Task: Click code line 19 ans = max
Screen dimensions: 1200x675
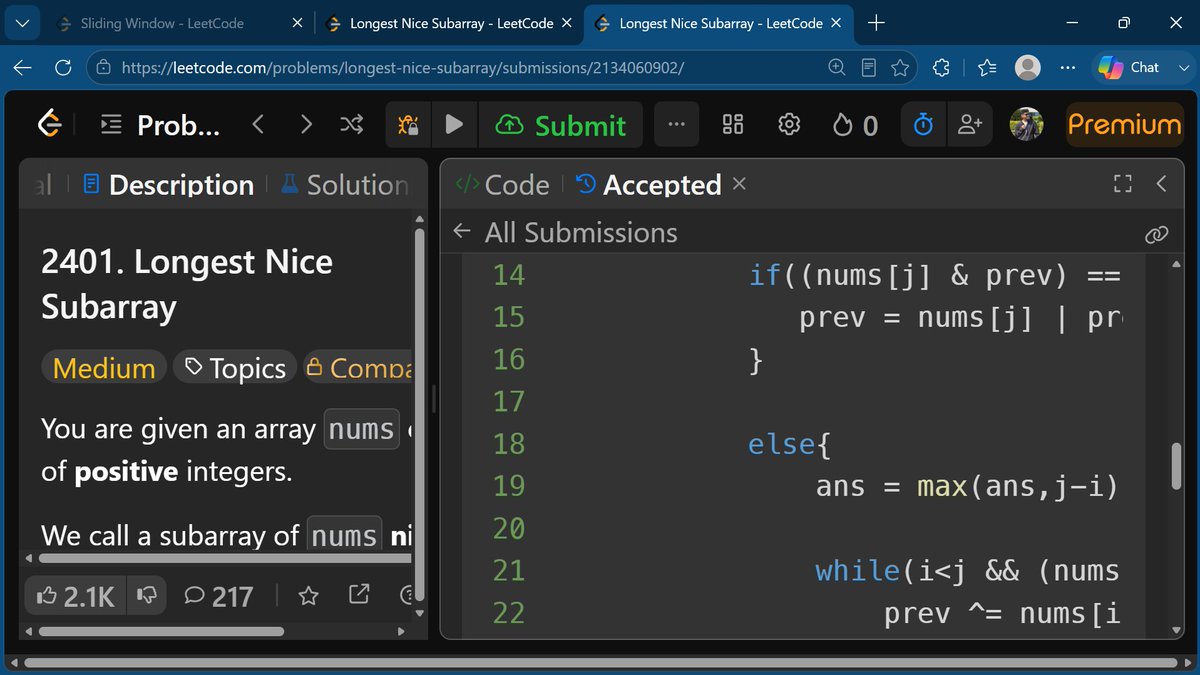Action: [966, 486]
